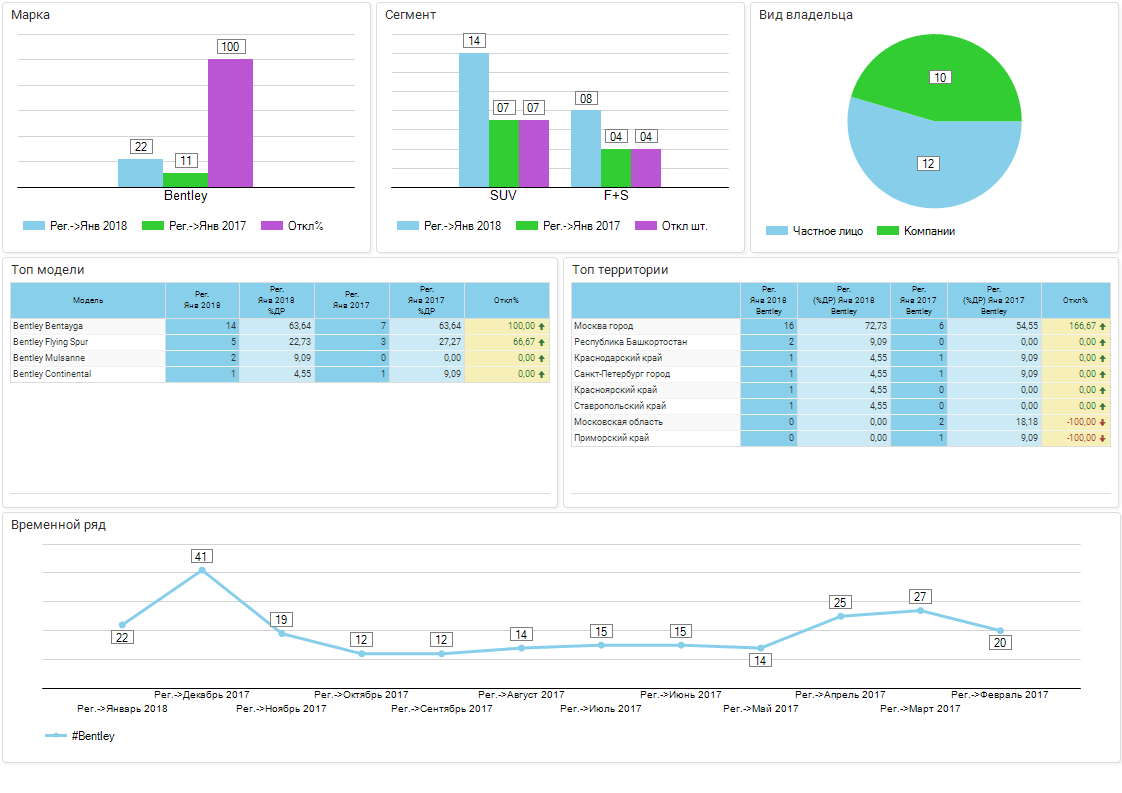Click the green up arrow in Москва город row
This screenshot has height=793, width=1122.
[x=1103, y=326]
